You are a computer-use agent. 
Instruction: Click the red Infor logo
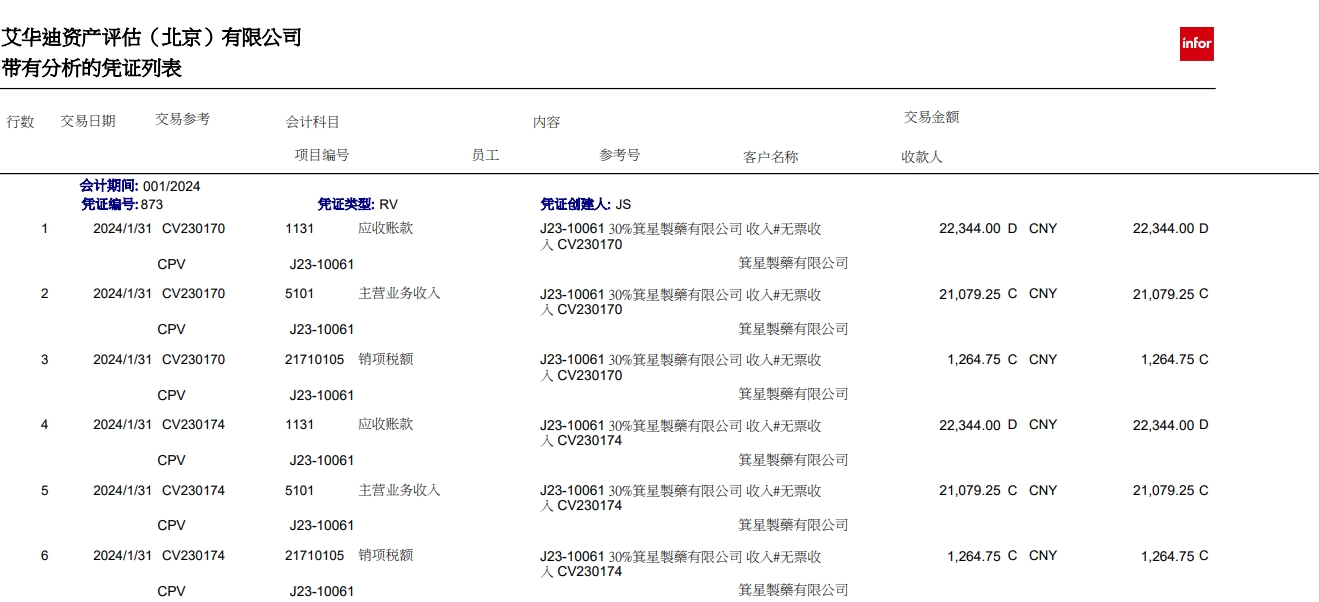pos(1196,44)
